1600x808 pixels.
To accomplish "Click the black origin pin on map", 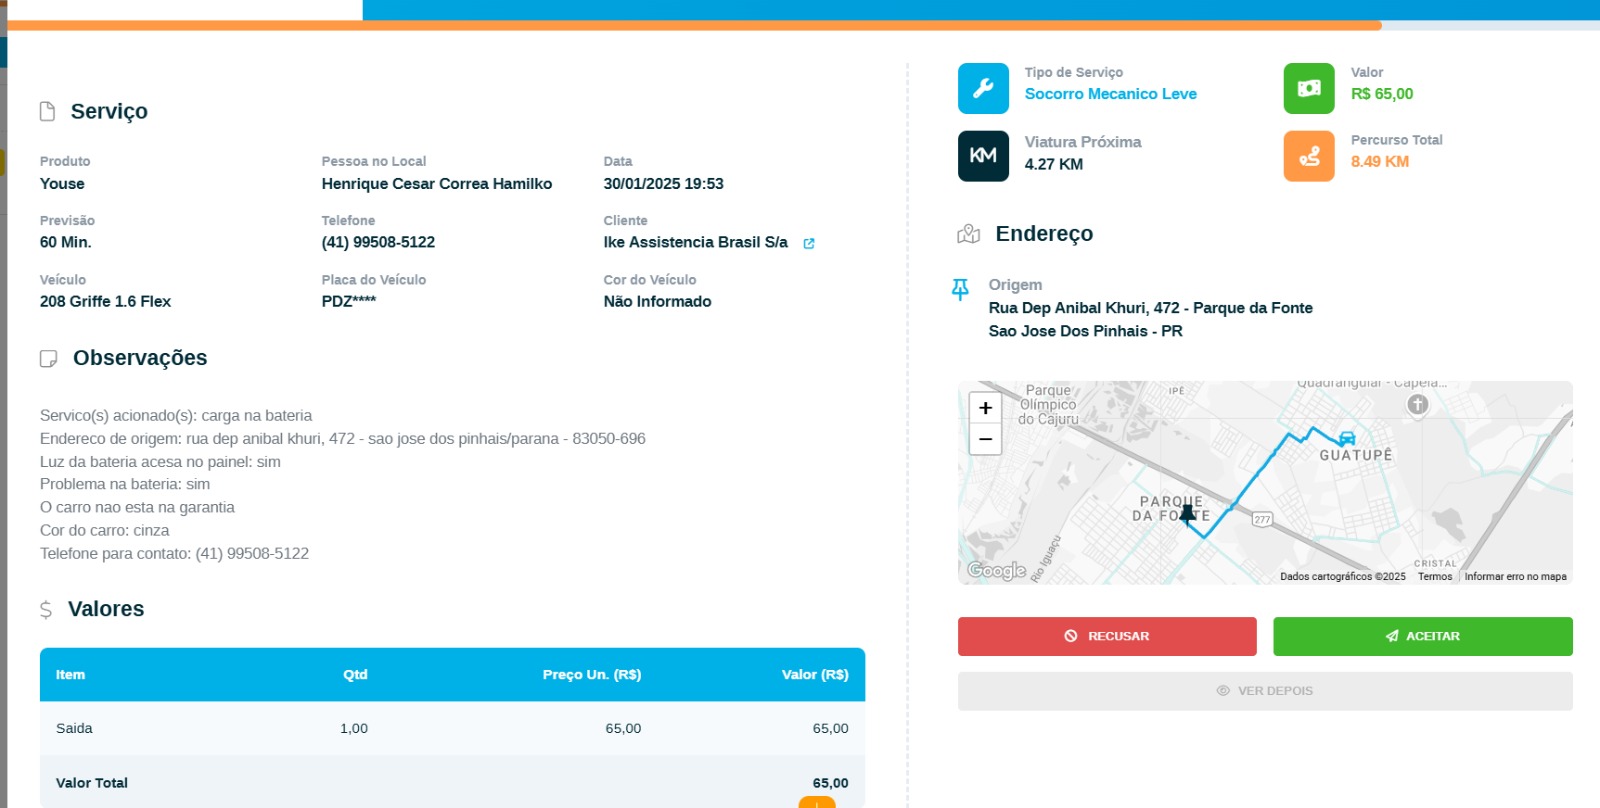I will point(1187,514).
